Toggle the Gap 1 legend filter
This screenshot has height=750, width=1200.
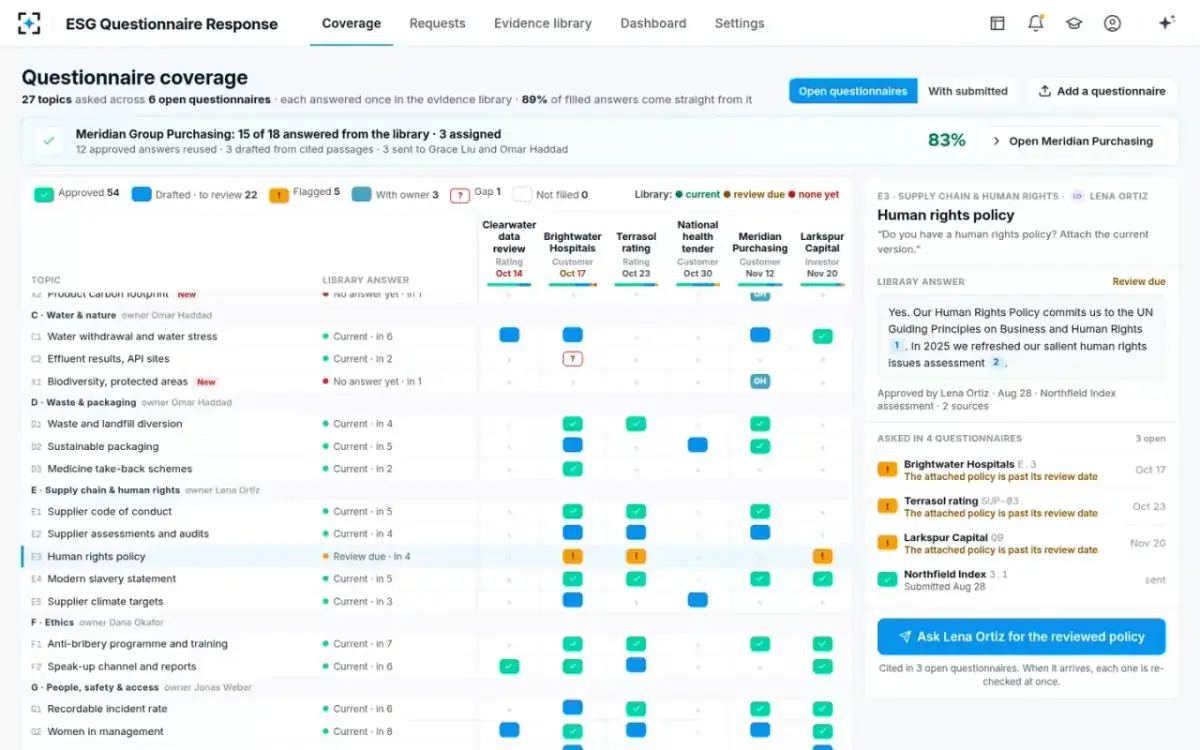tap(475, 193)
